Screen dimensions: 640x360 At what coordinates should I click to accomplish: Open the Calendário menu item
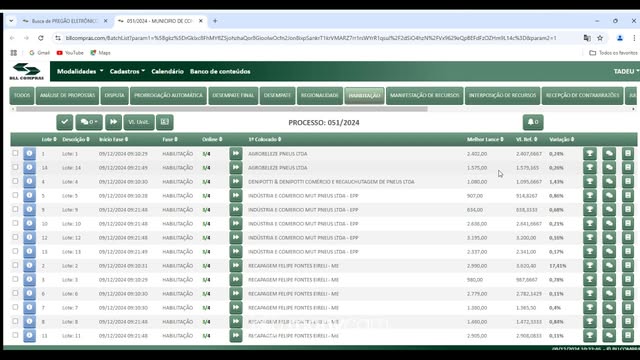[x=167, y=71]
